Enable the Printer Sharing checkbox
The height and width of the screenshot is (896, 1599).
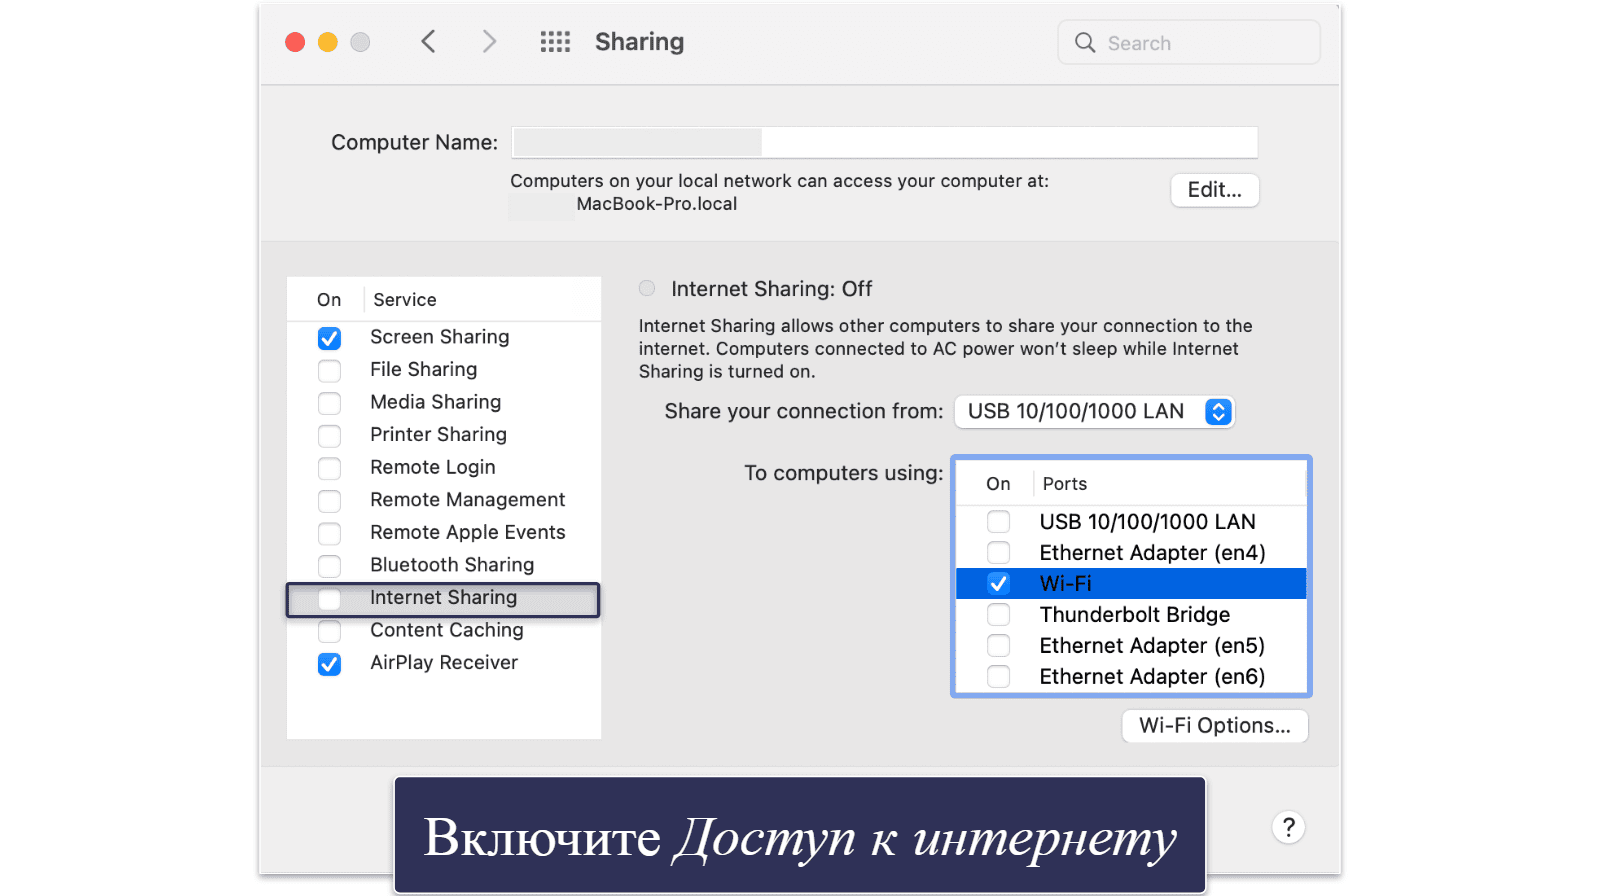[x=329, y=436]
